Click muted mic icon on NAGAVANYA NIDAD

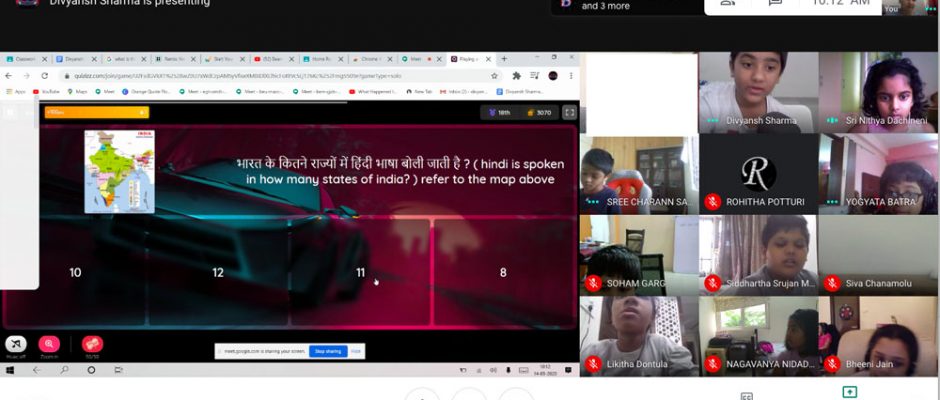pos(713,364)
